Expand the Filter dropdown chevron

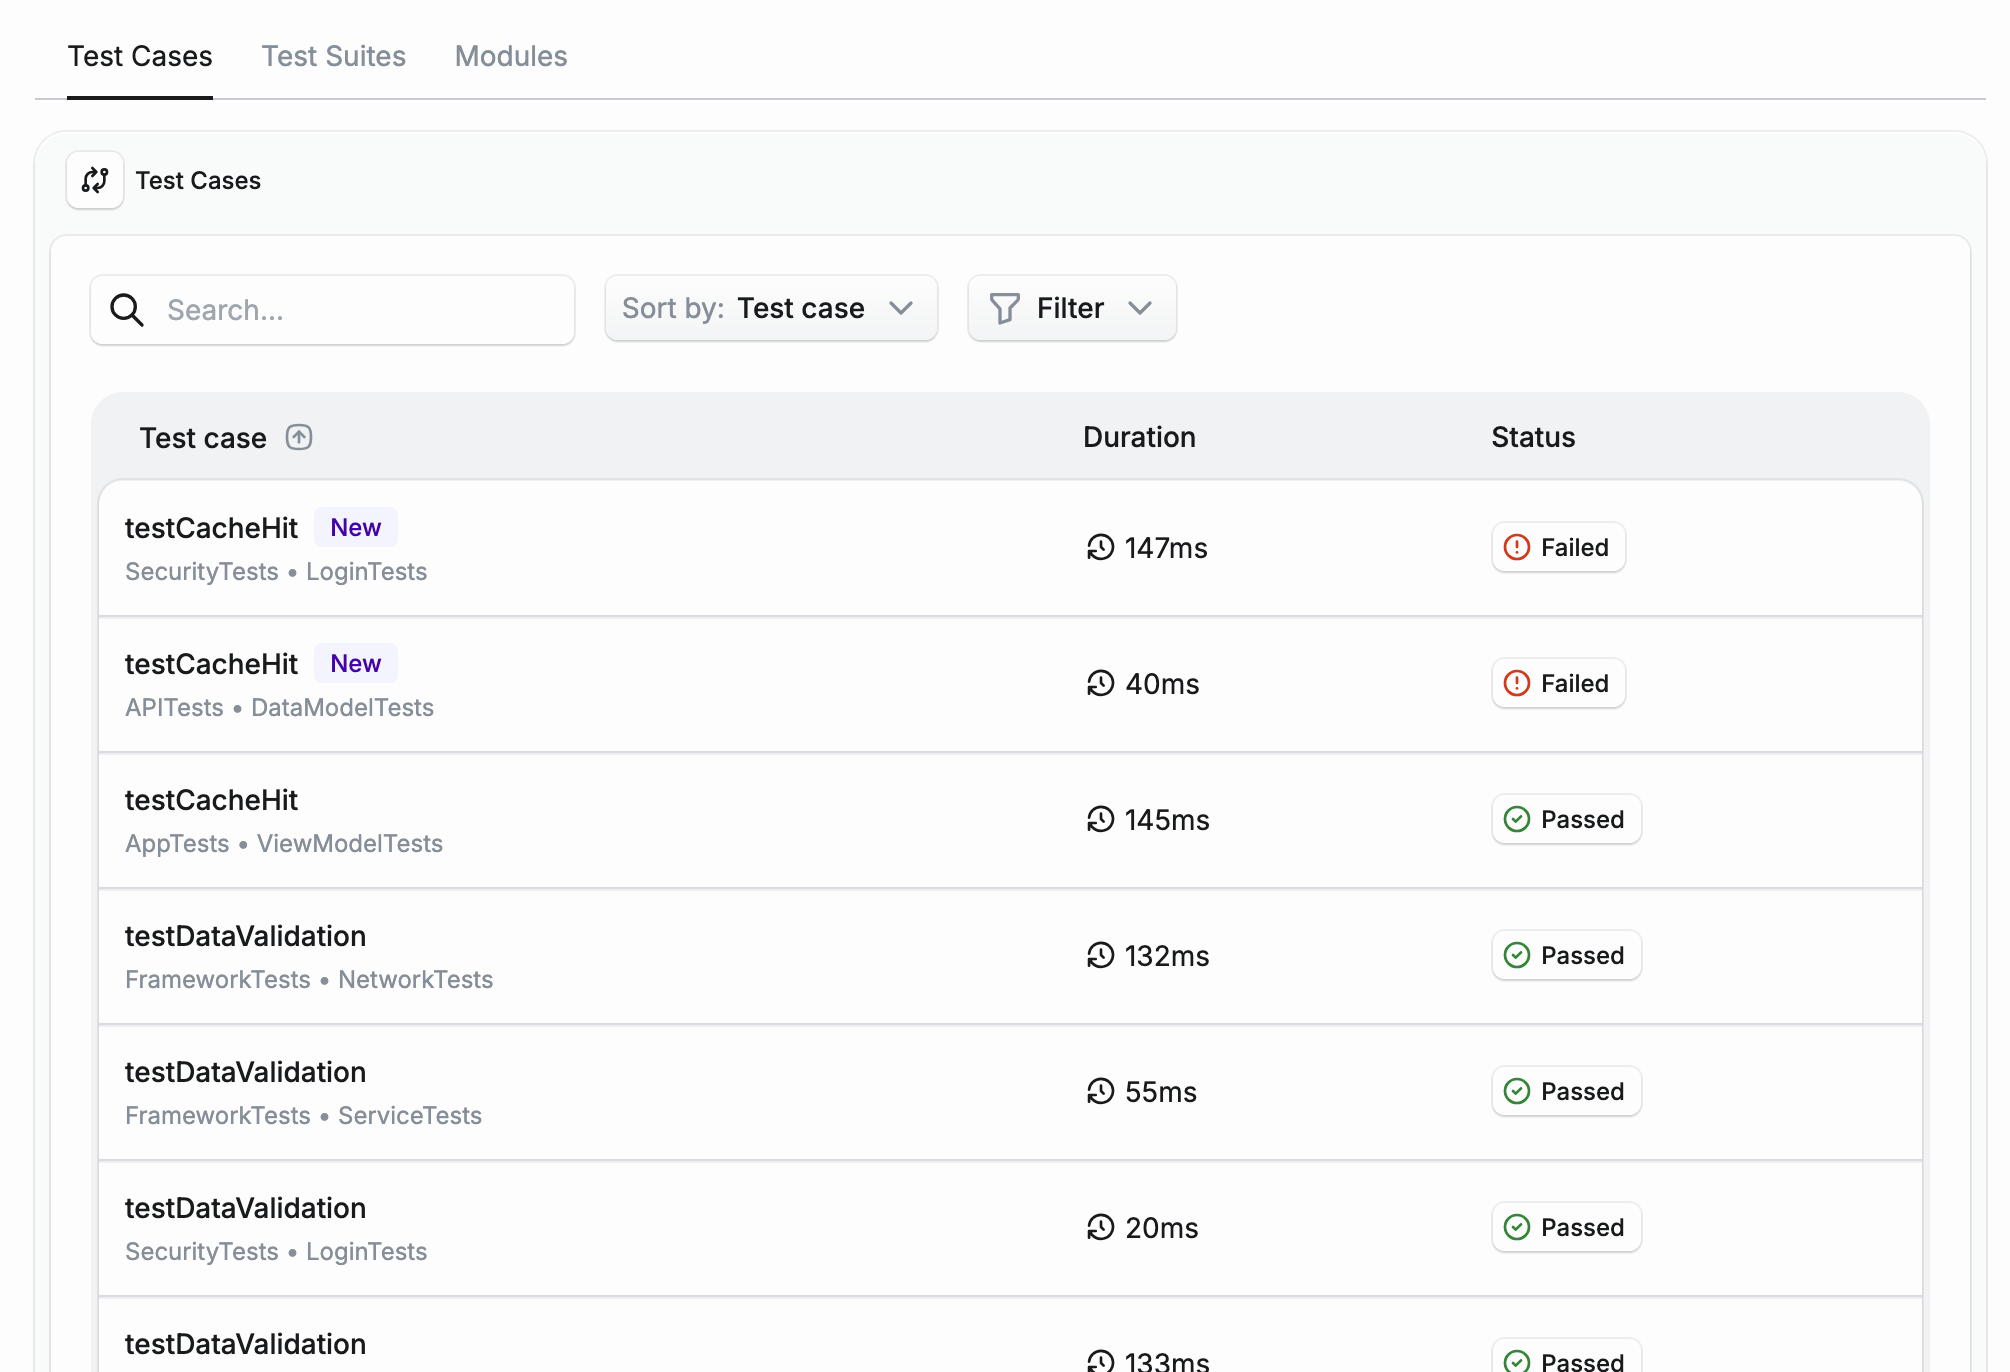(1140, 308)
